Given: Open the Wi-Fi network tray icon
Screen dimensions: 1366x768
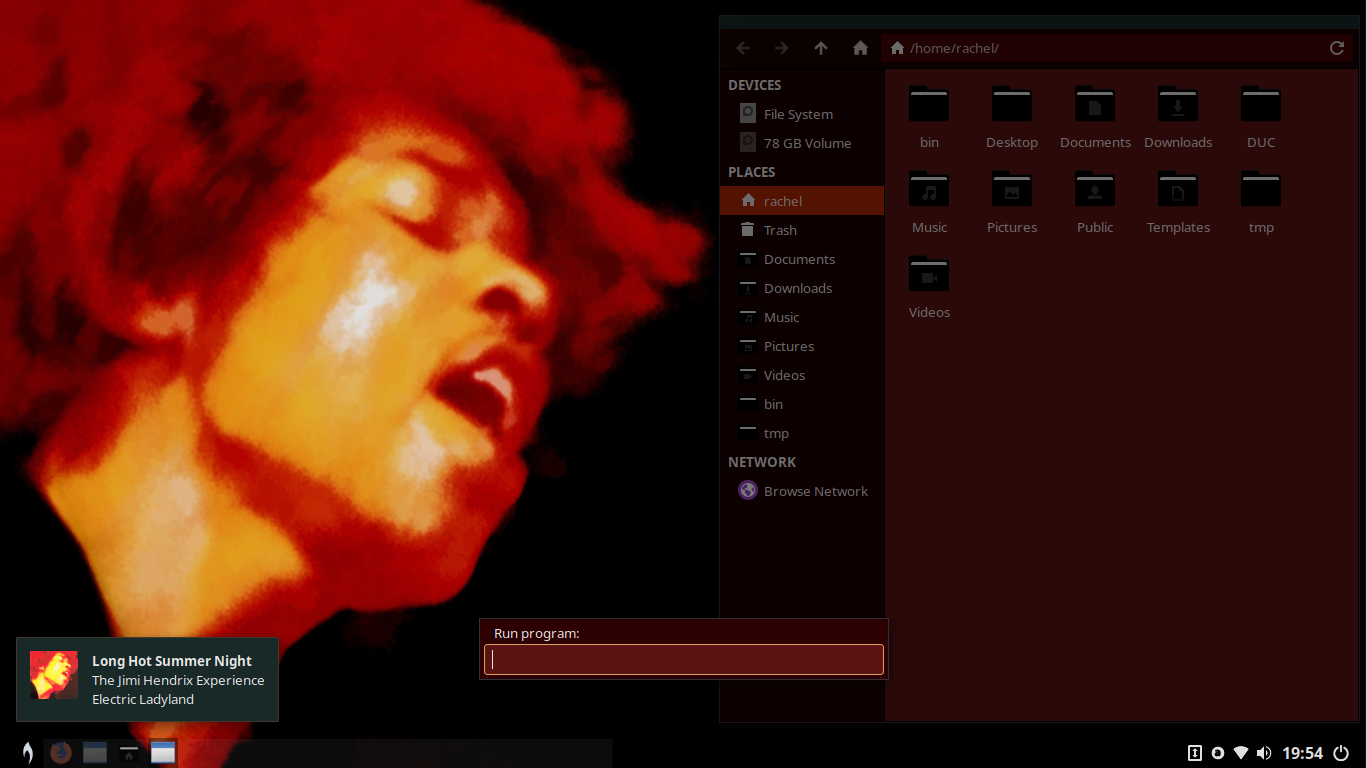Looking at the screenshot, I should (x=1241, y=753).
